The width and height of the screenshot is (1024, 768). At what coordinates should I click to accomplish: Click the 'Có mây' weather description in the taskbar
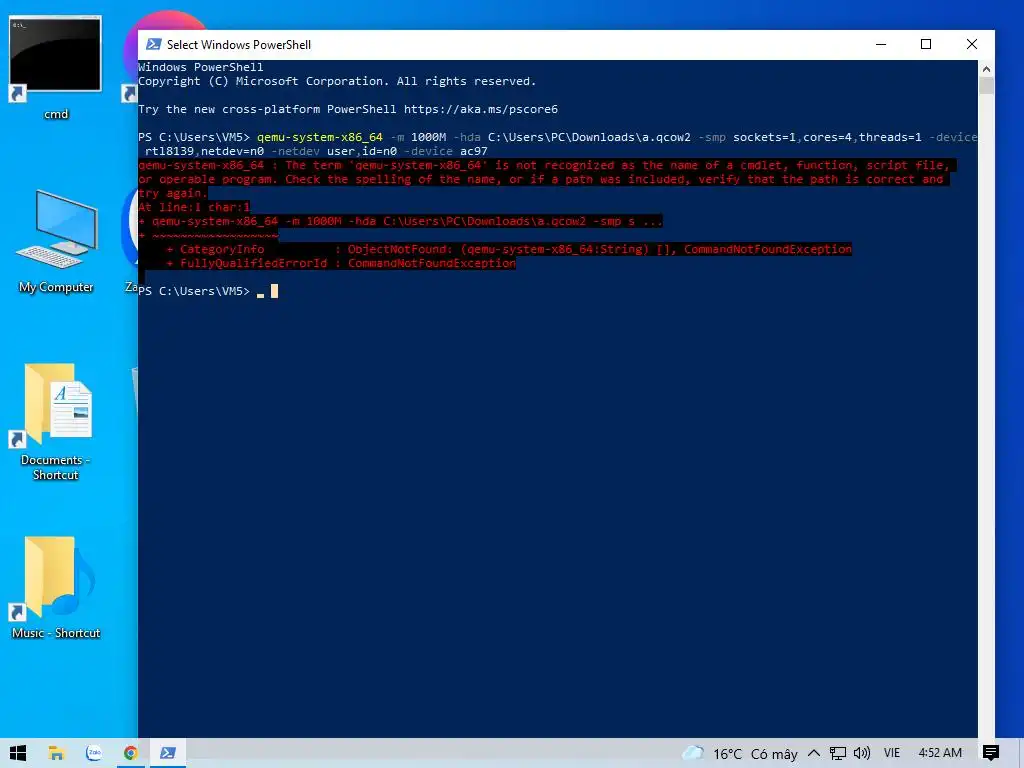[x=775, y=754]
